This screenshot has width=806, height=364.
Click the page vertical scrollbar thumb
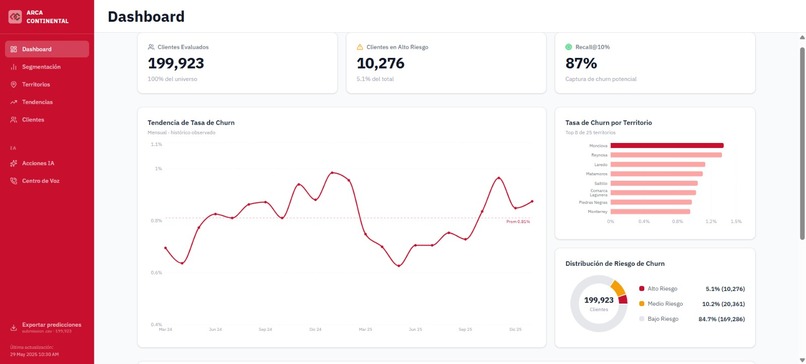point(802,143)
